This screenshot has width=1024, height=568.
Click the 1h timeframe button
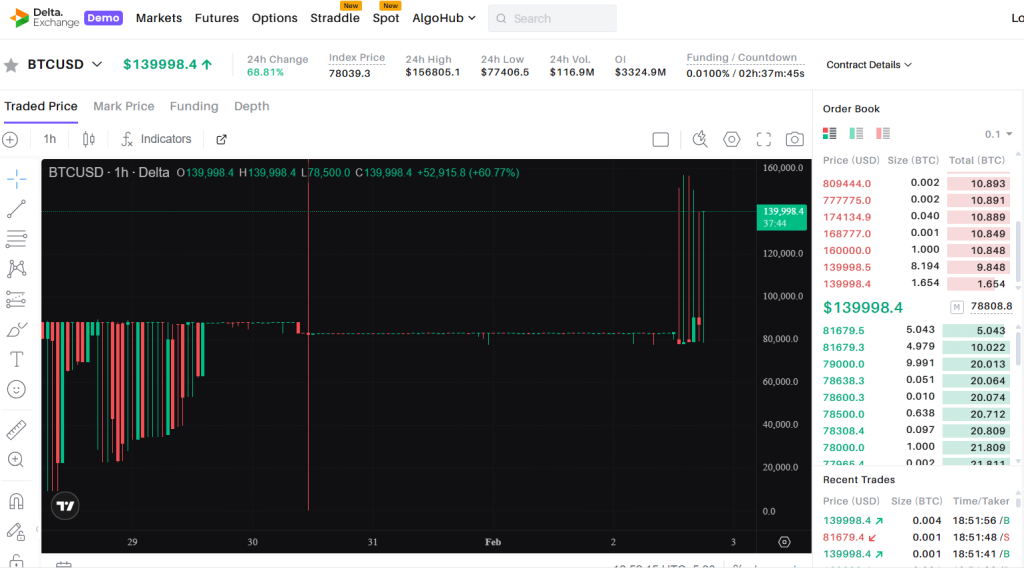pos(50,139)
